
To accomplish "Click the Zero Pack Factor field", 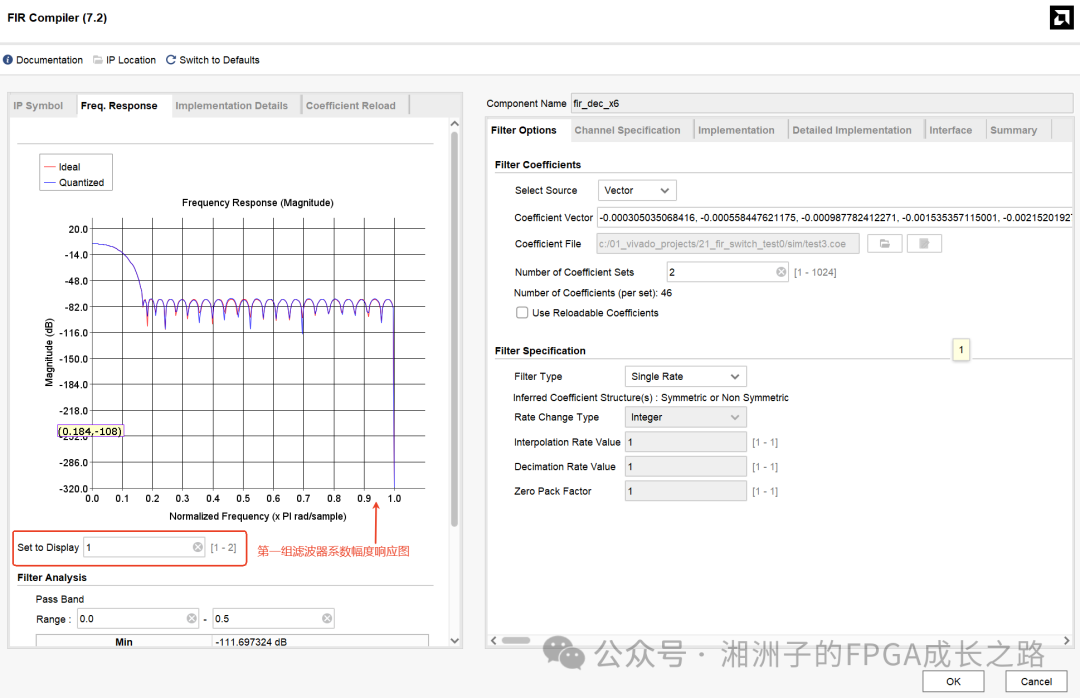I will pos(686,491).
